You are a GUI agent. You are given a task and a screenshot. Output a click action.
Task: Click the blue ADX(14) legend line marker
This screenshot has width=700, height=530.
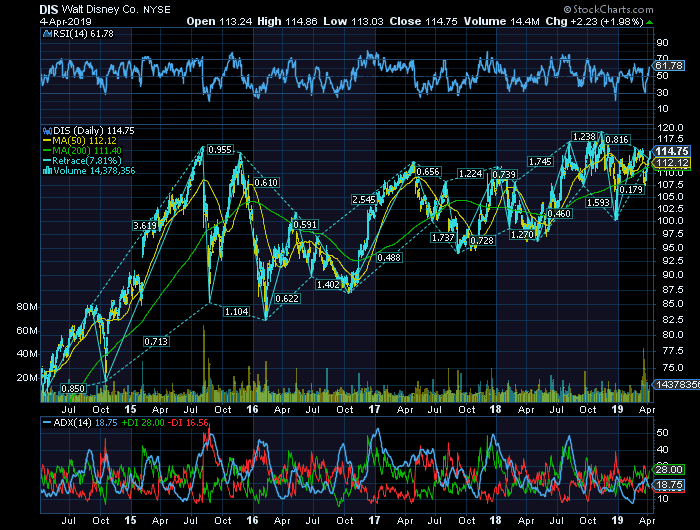click(47, 423)
